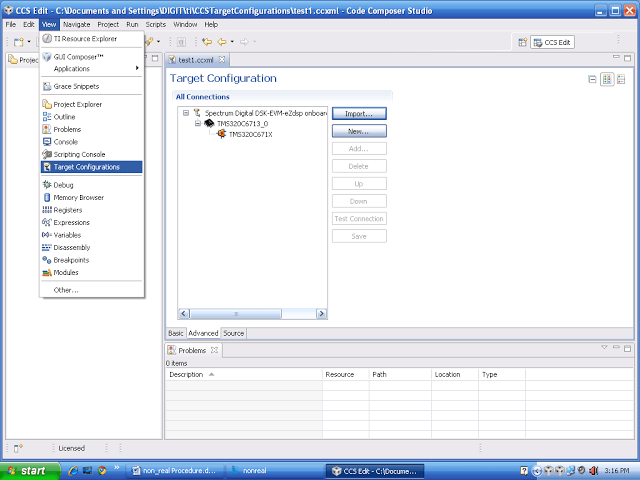Open the Variables view

pyautogui.click(x=91, y=235)
